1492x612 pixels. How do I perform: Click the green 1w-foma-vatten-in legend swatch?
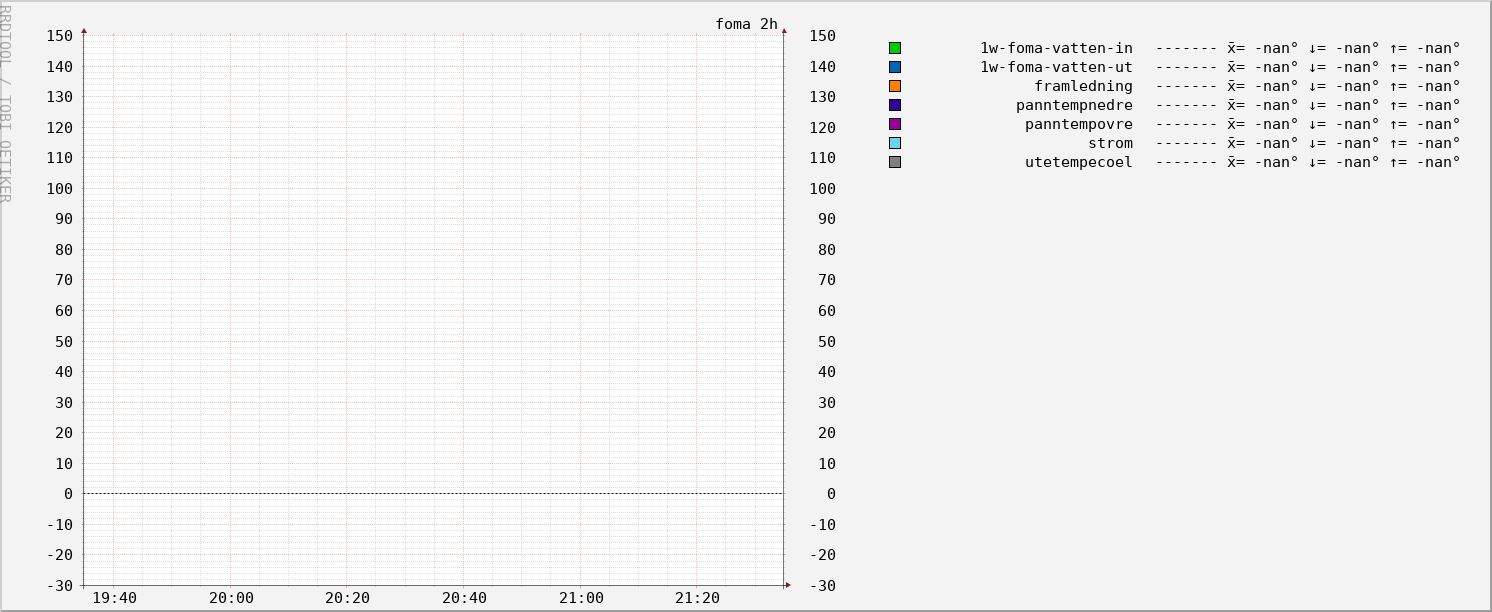895,48
